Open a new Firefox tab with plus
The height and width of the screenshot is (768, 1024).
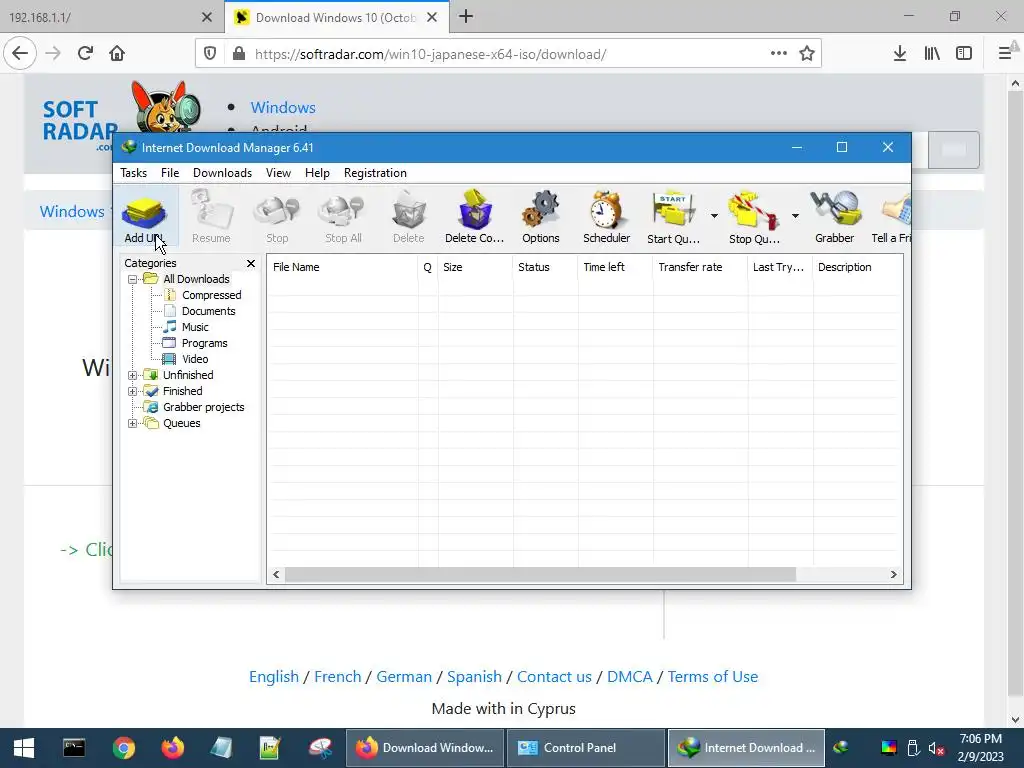pos(466,17)
